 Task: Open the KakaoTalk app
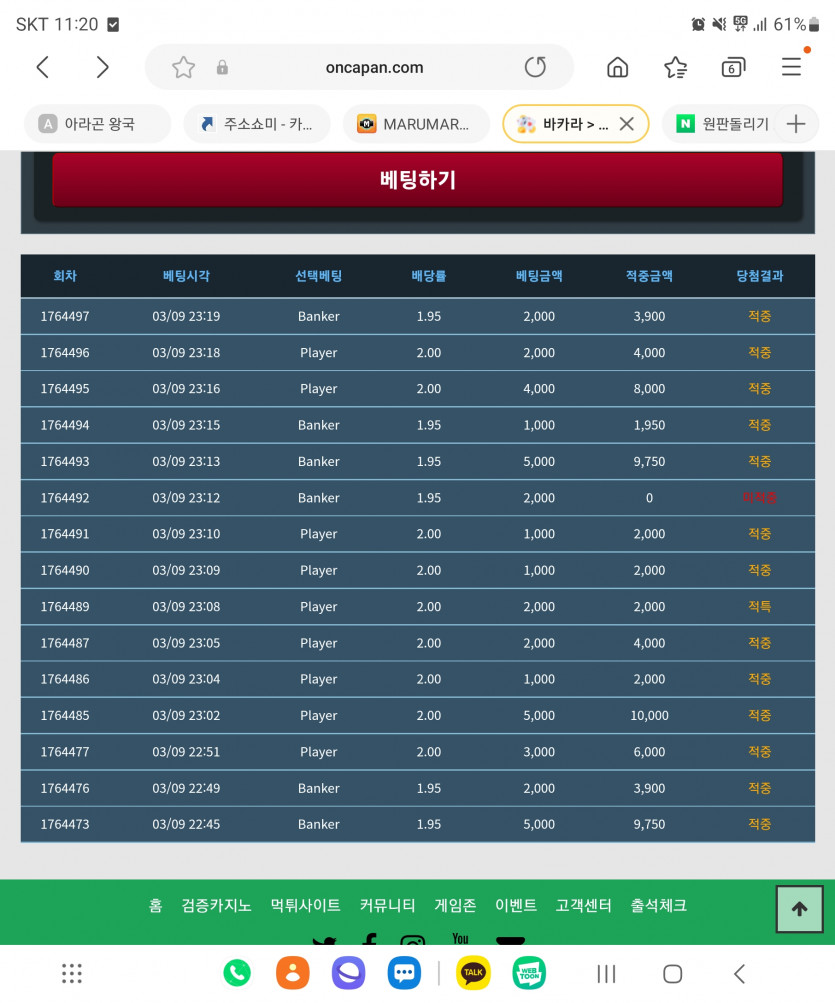(x=473, y=973)
